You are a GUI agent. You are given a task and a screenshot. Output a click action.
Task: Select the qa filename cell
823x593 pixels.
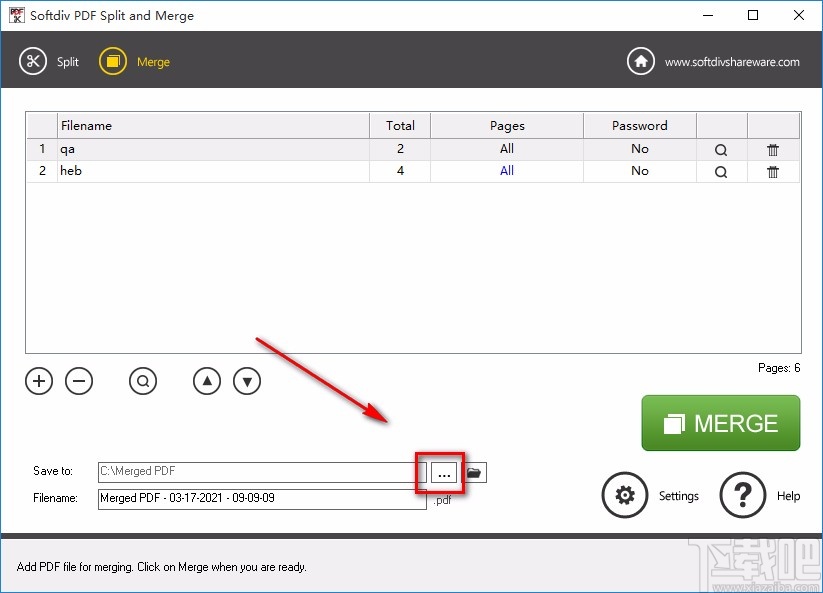point(213,149)
